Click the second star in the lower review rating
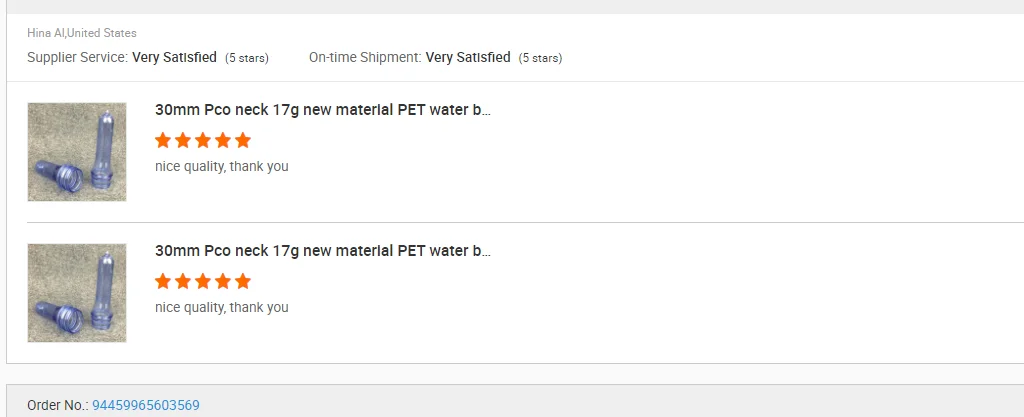Screen dimensions: 1024x417 tap(183, 281)
